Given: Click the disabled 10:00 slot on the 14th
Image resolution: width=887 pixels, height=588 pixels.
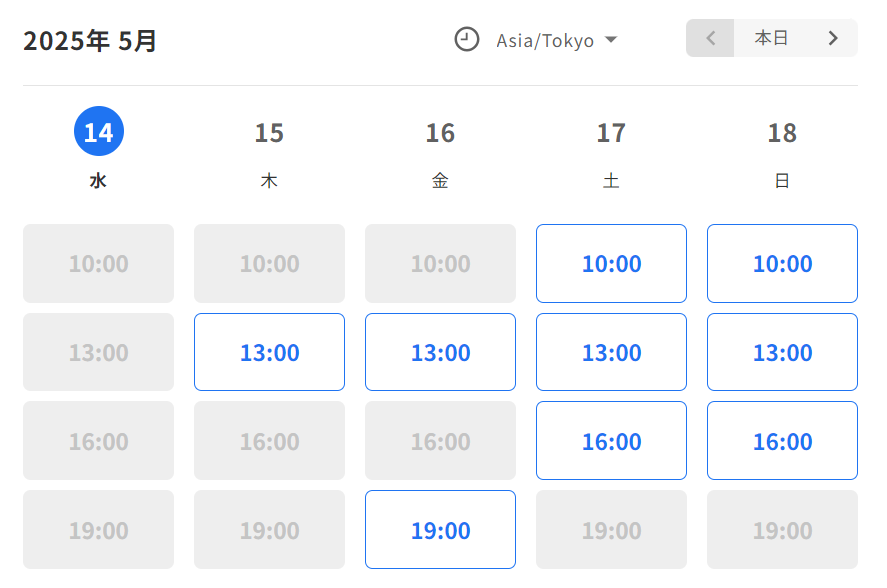Looking at the screenshot, I should tap(98, 263).
